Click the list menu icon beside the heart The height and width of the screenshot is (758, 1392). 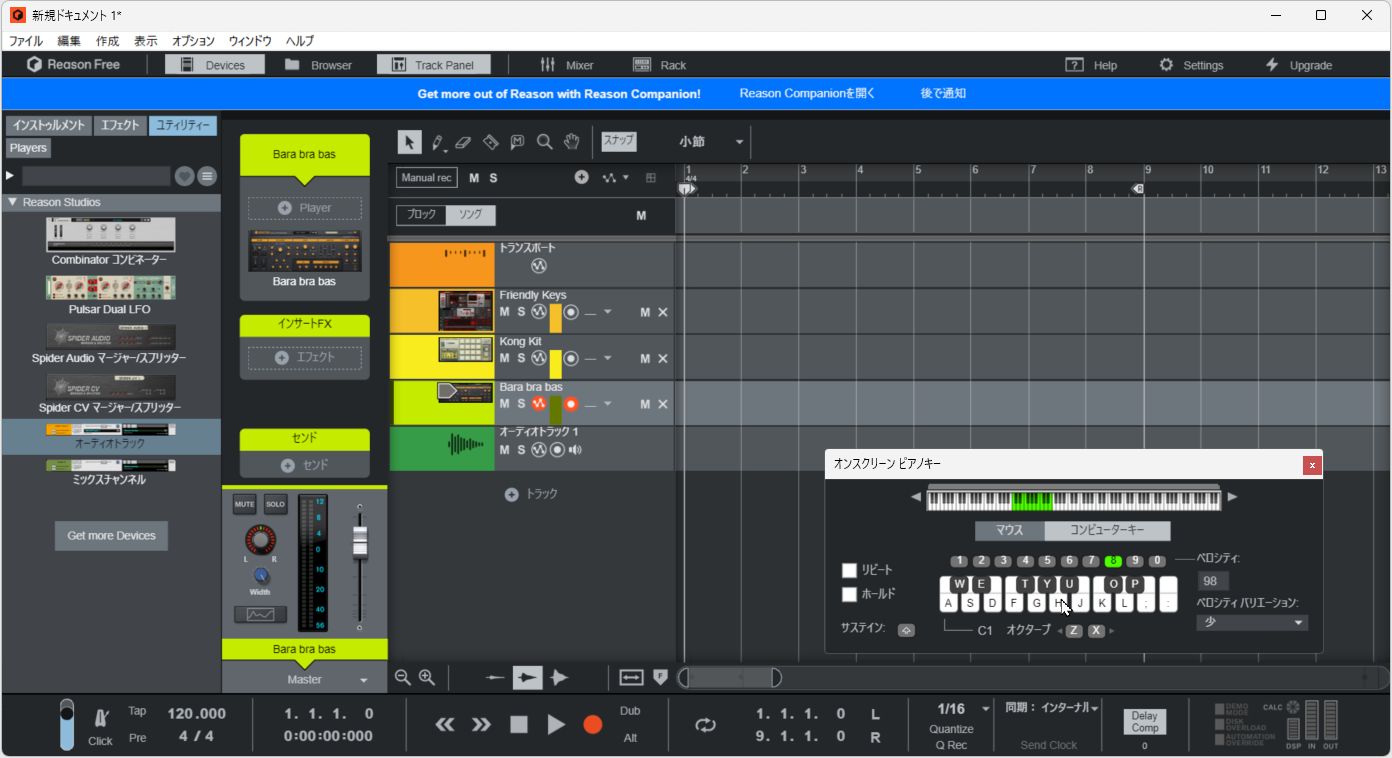pyautogui.click(x=207, y=176)
